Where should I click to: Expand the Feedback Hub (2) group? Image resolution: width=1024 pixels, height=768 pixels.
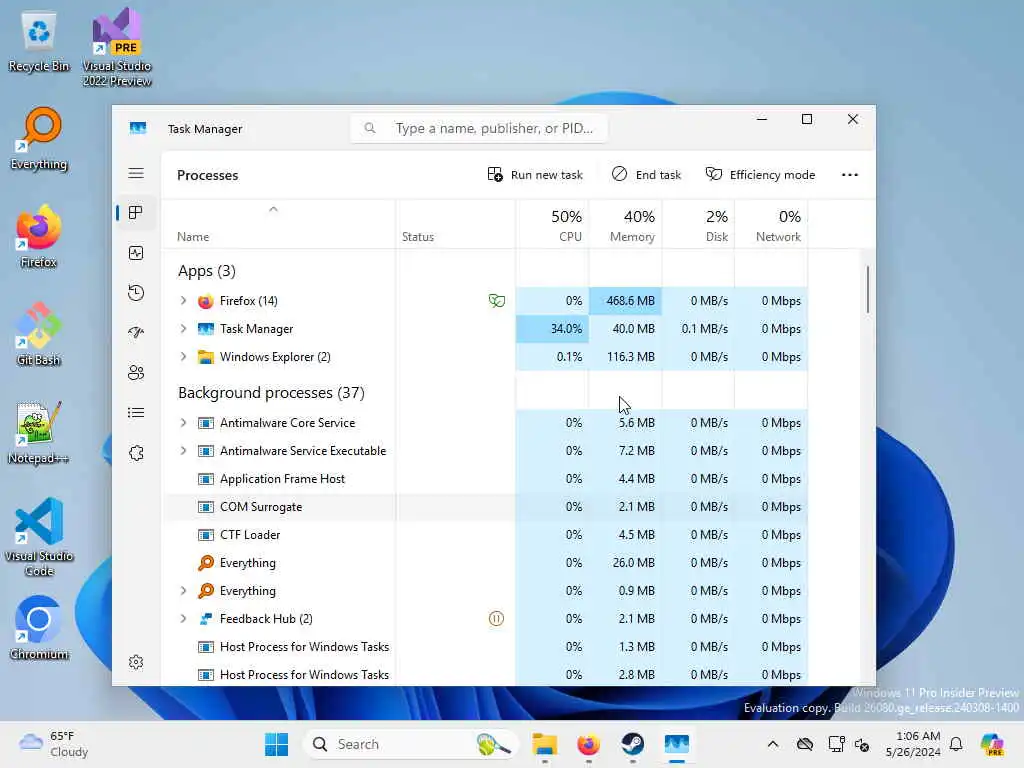click(184, 618)
